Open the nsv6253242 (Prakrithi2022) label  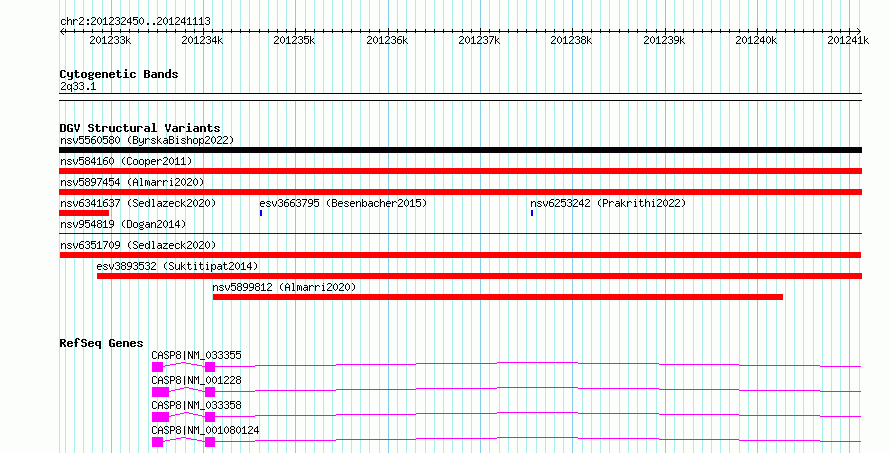click(x=608, y=203)
